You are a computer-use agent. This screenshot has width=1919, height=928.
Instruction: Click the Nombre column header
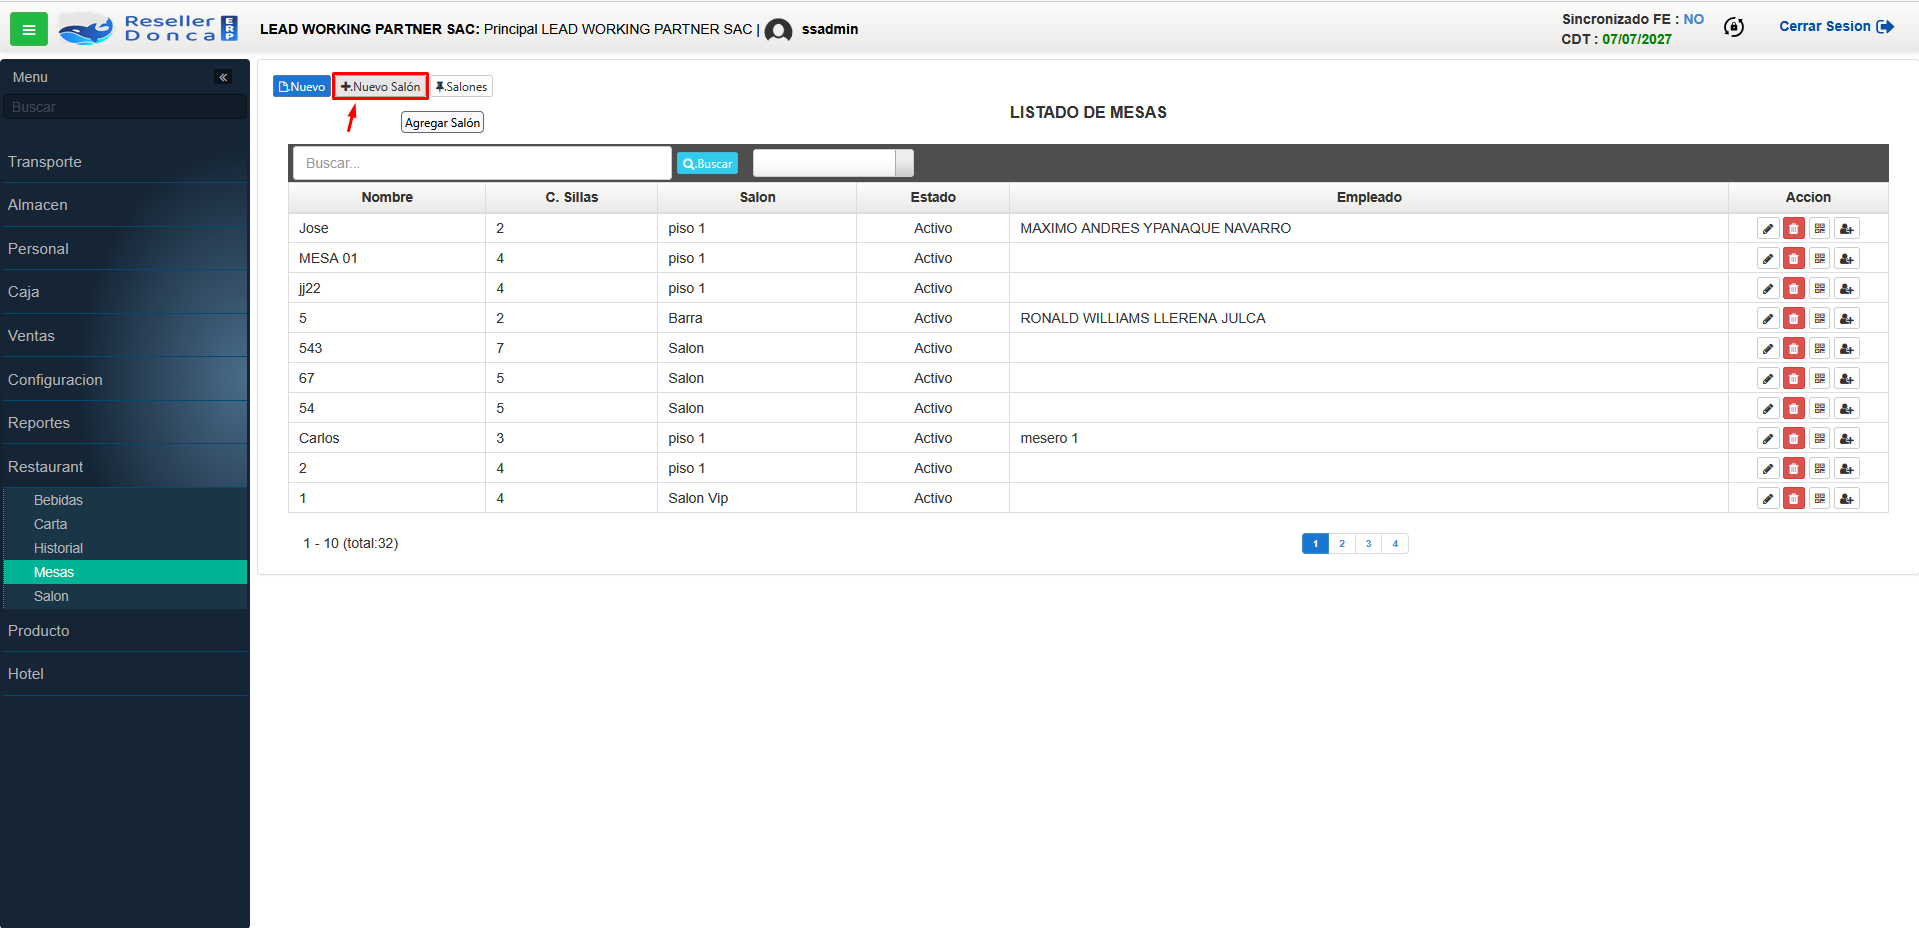point(387,198)
